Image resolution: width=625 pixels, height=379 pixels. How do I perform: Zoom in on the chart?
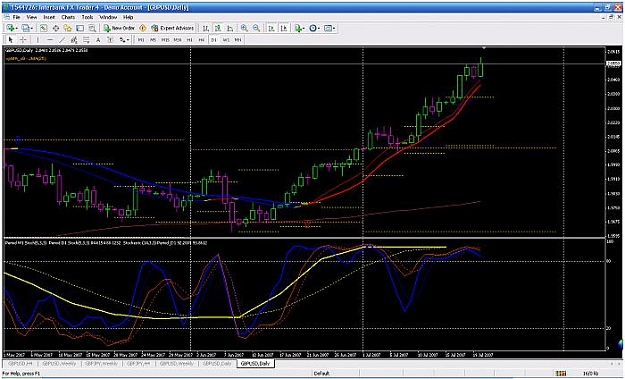point(244,28)
